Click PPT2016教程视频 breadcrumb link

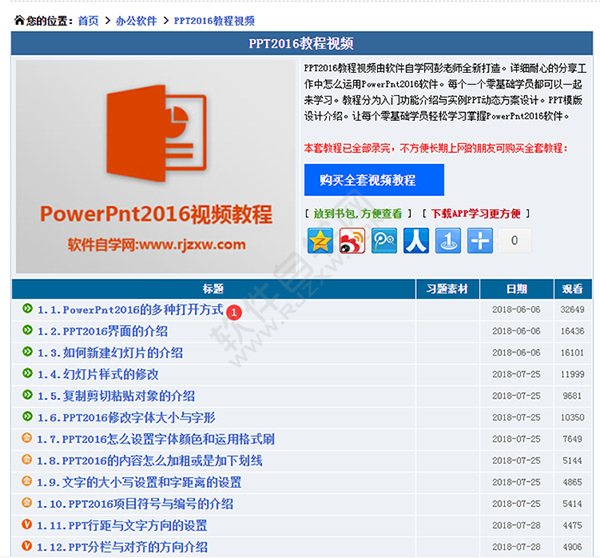tap(214, 21)
